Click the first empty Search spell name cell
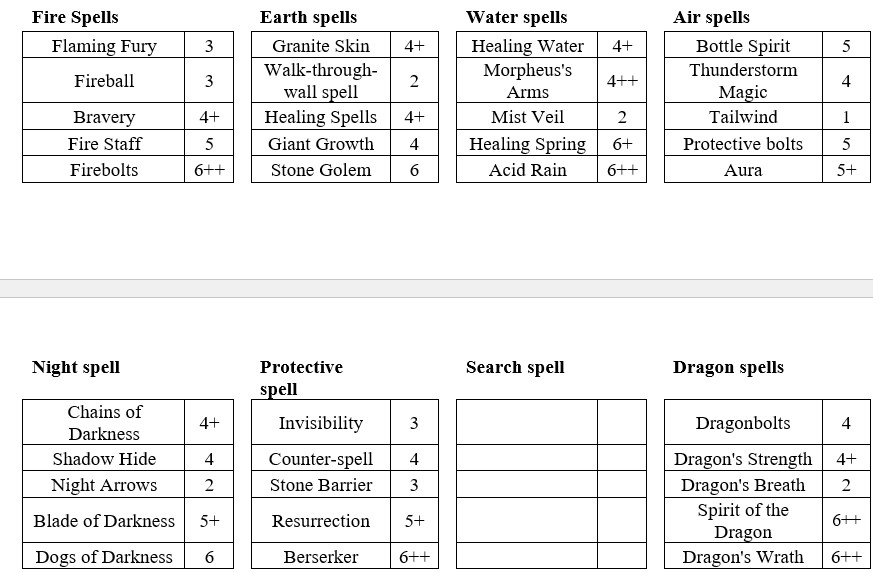The height and width of the screenshot is (572, 873). [x=527, y=422]
